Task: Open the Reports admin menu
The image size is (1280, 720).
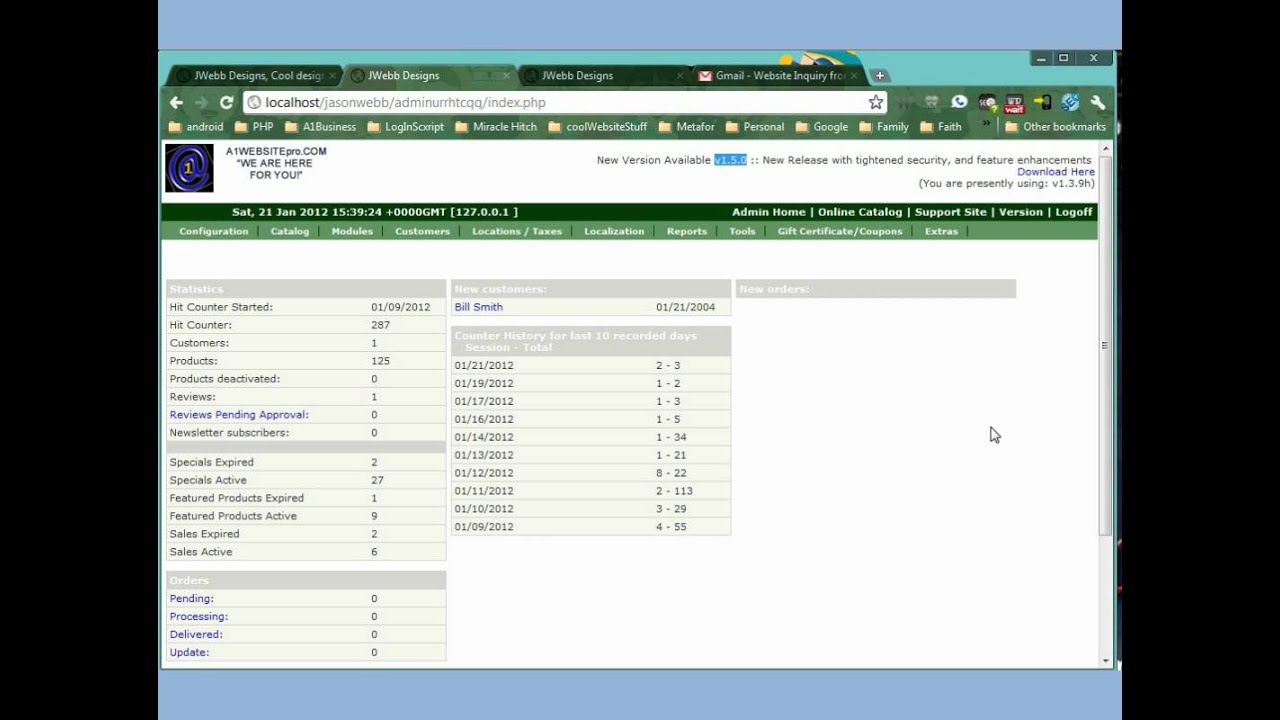Action: point(687,231)
